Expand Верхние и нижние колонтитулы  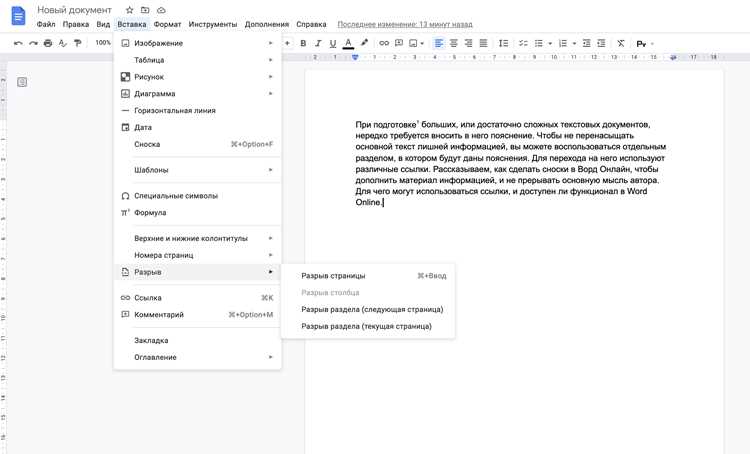tap(198, 238)
